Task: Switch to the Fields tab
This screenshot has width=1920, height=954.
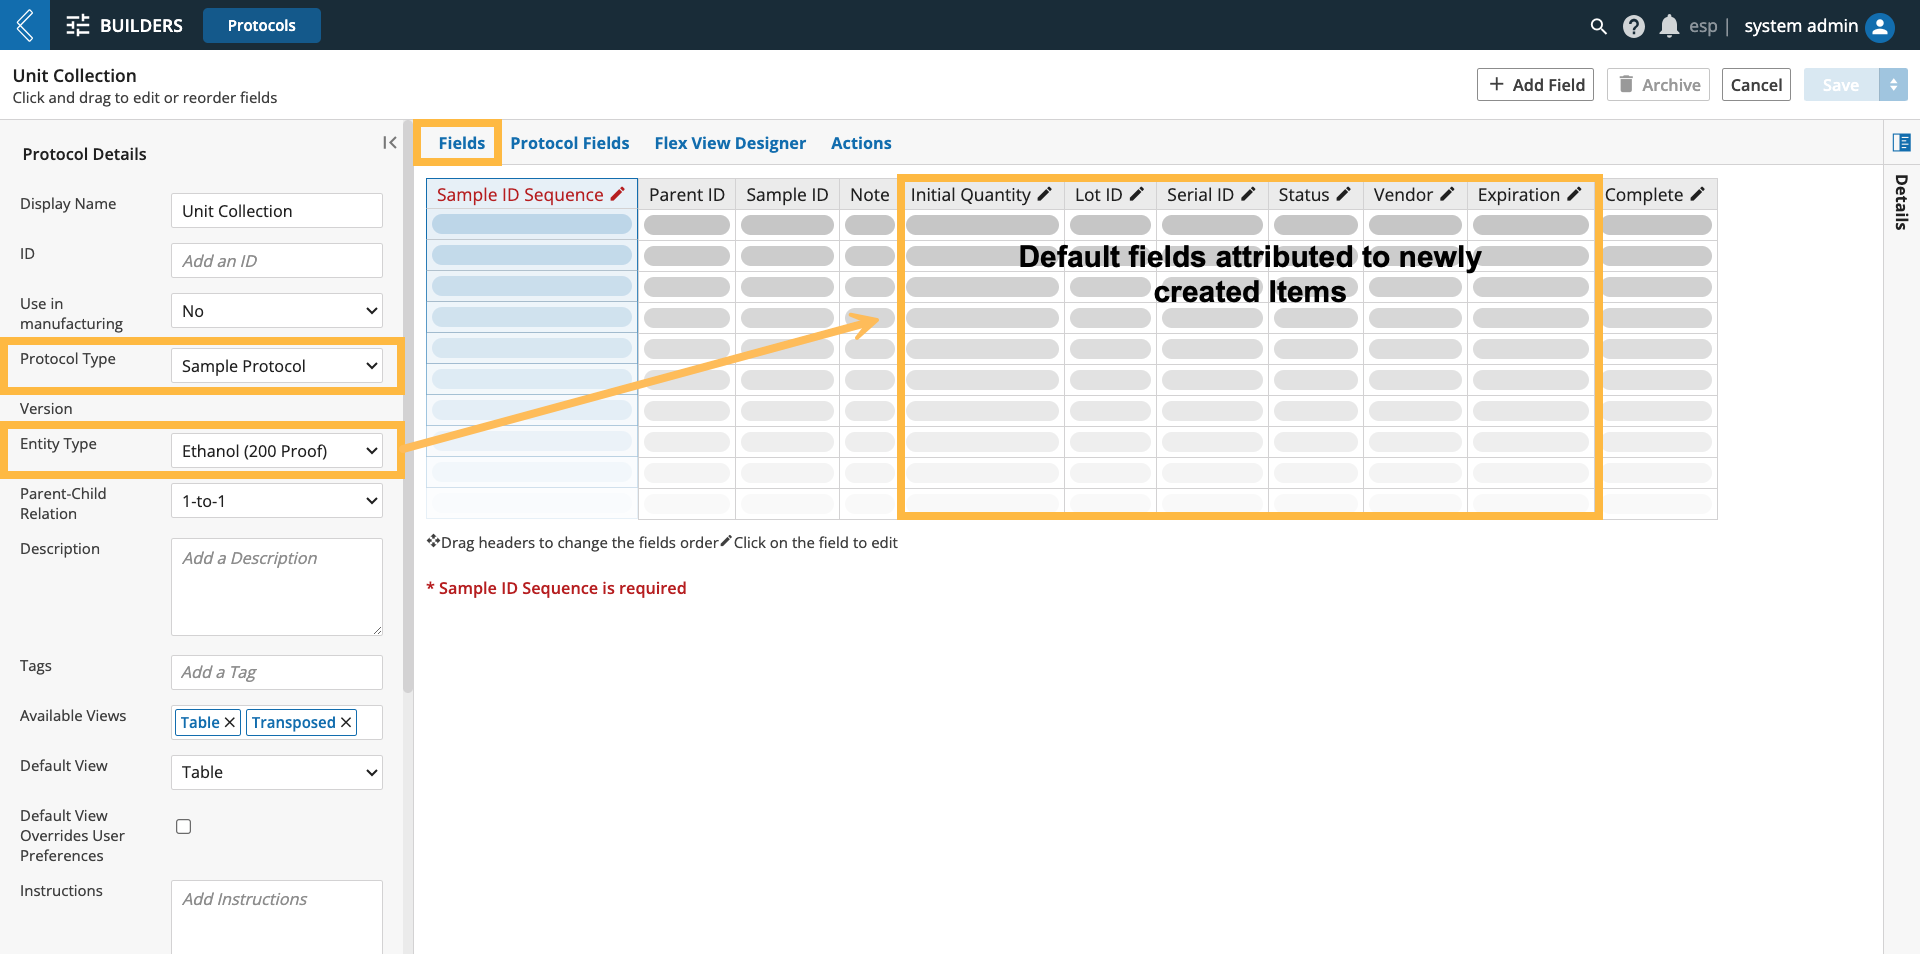Action: point(461,143)
